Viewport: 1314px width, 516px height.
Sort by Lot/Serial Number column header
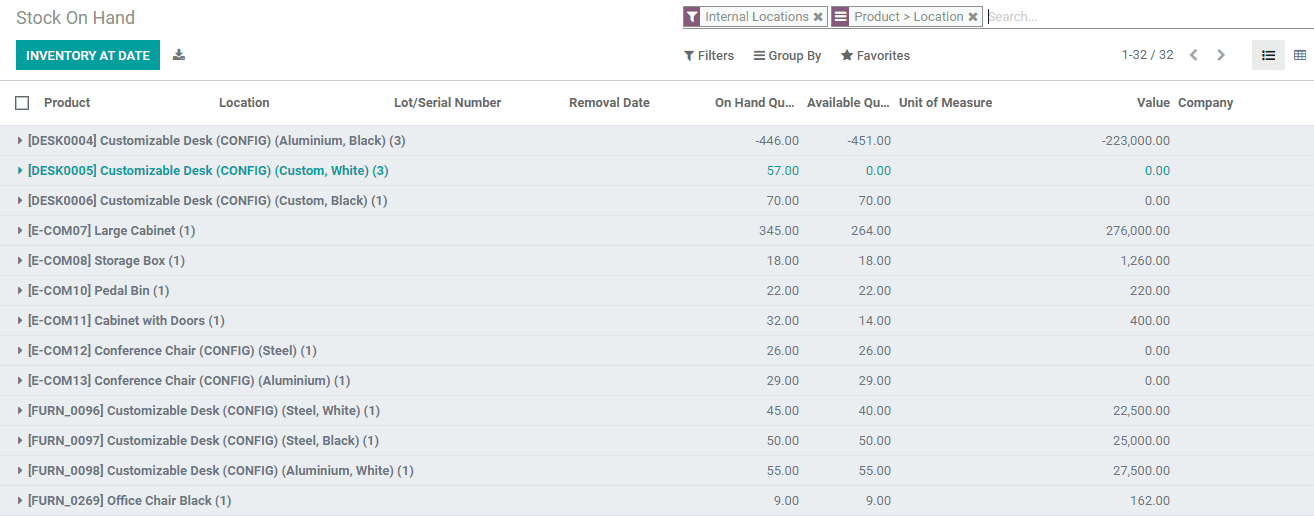(447, 103)
